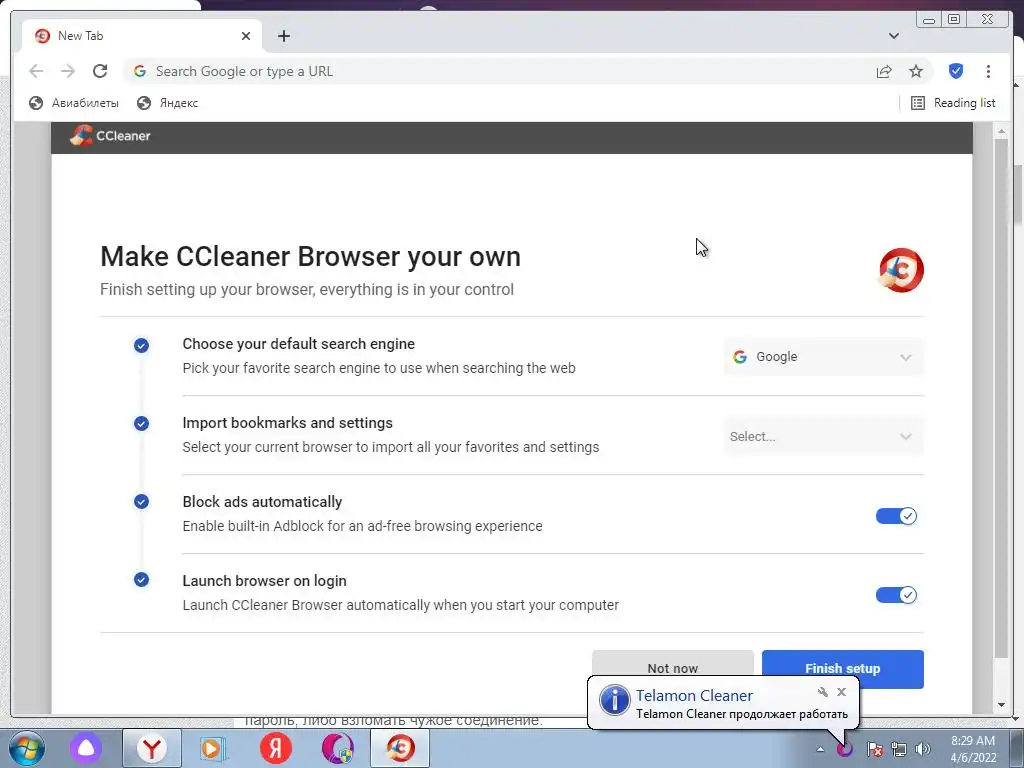Click the Make CCleaner Browser your own heading
The height and width of the screenshot is (768, 1024).
(x=310, y=257)
